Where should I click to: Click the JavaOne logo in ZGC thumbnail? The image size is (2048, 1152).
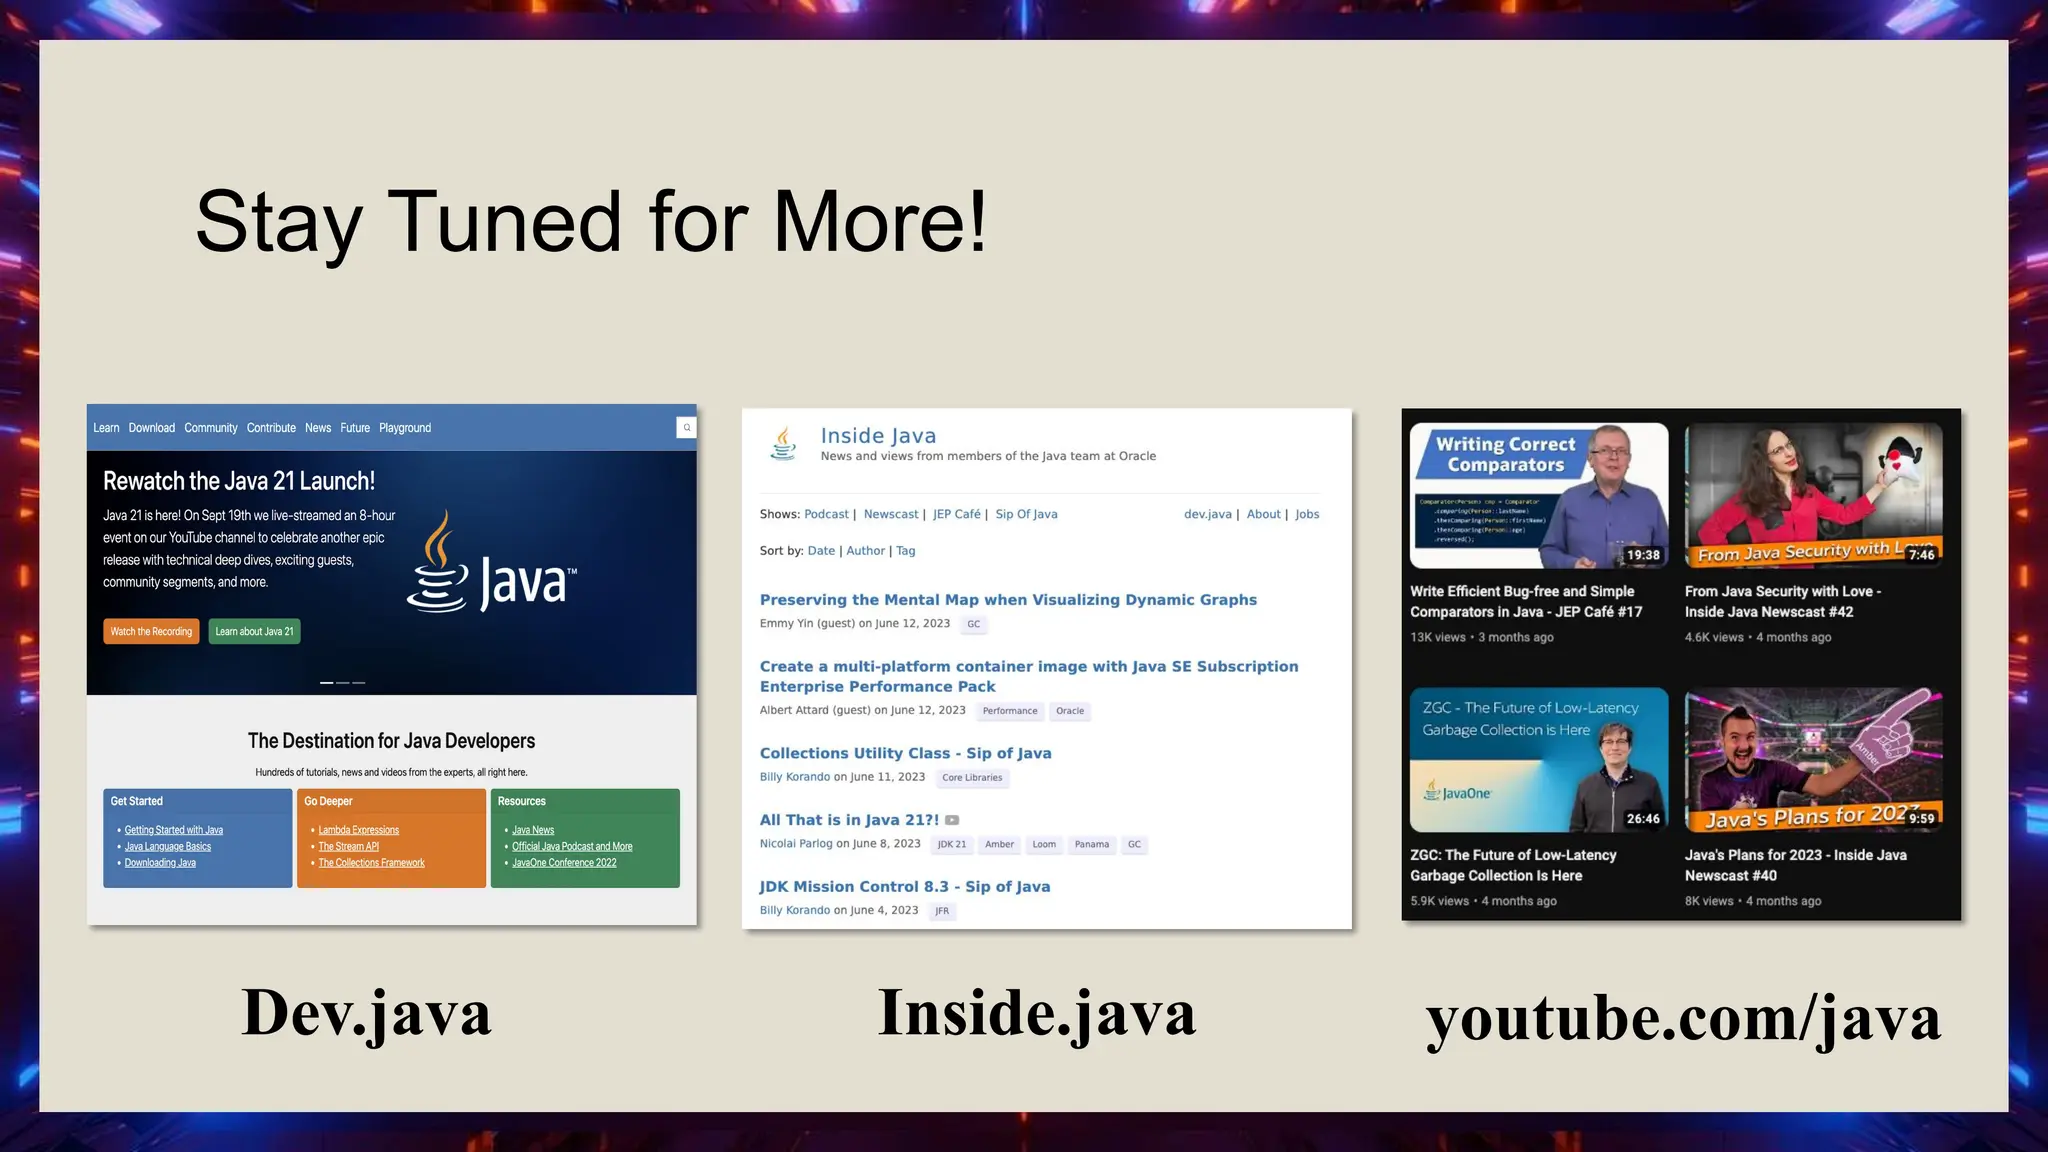pos(1457,792)
